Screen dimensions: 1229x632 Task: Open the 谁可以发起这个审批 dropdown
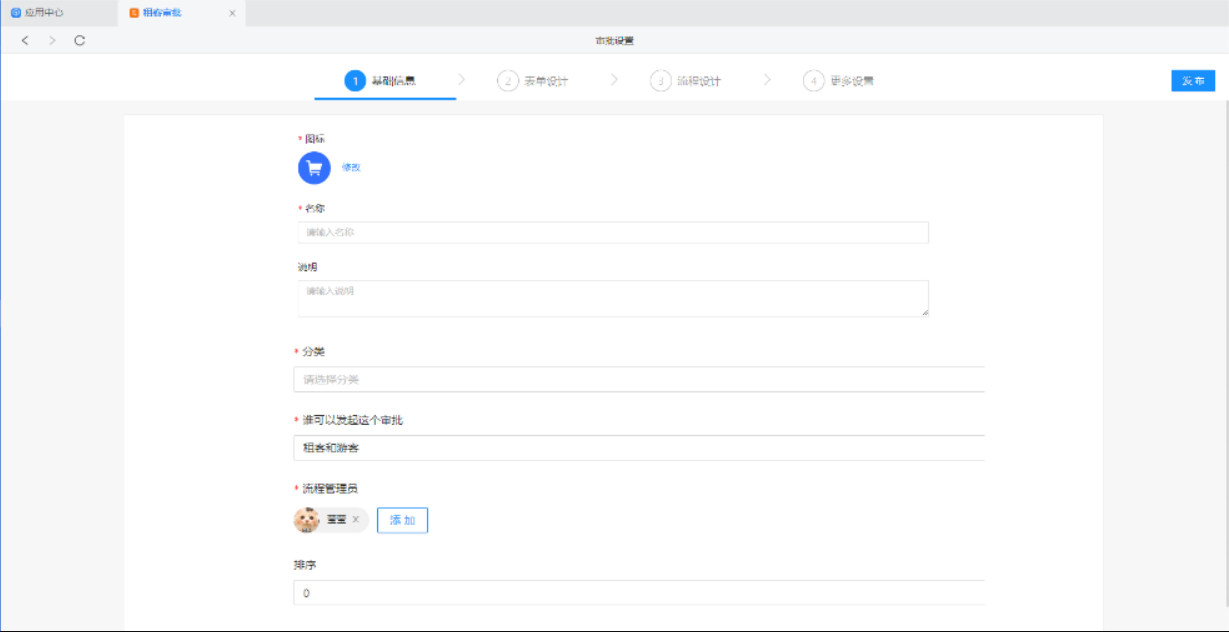point(638,448)
